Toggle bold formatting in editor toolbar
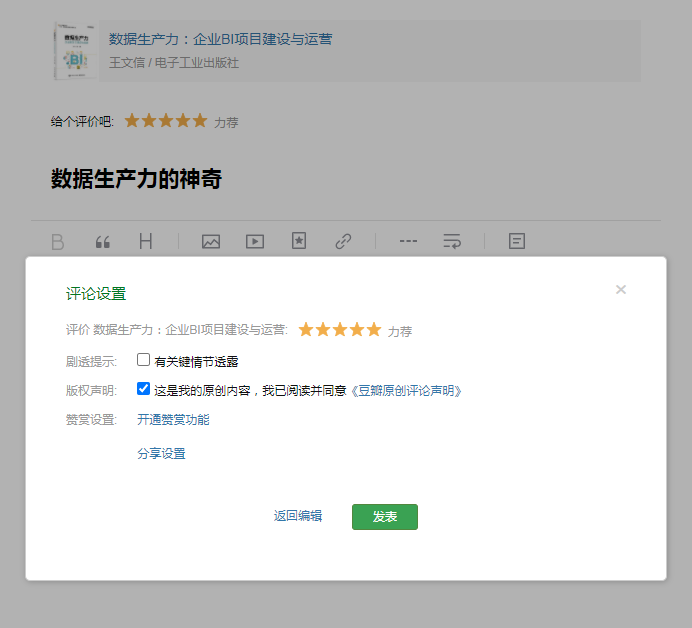This screenshot has width=692, height=628. pyautogui.click(x=57, y=242)
